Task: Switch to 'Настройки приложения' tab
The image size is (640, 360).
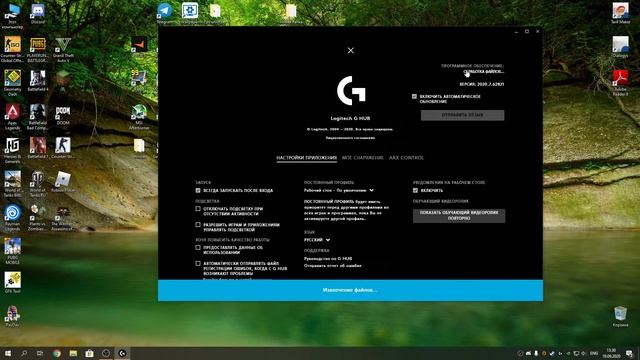Action: tap(307, 158)
